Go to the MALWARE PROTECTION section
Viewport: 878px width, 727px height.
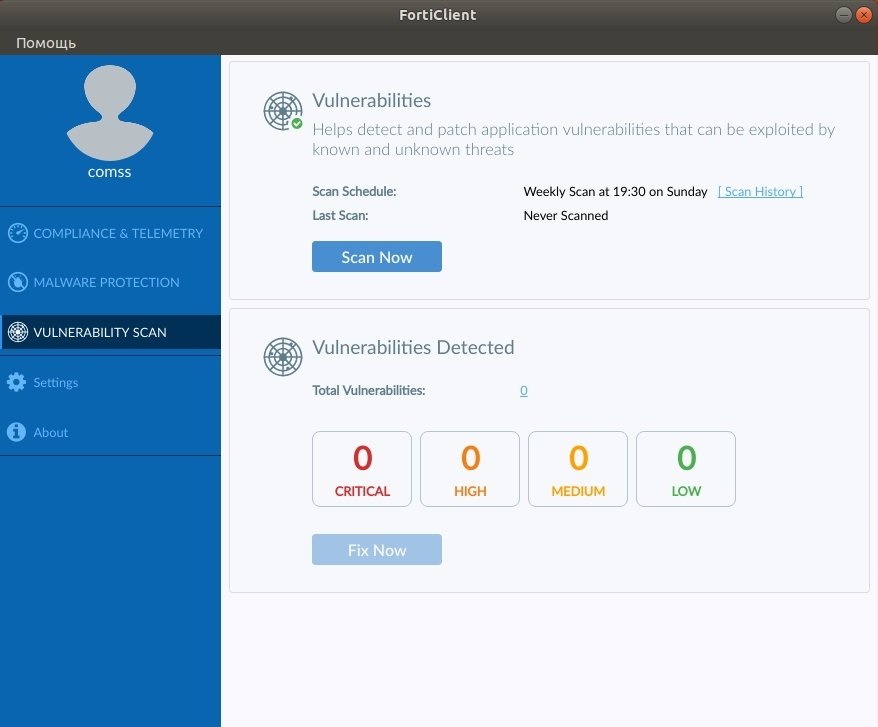point(110,282)
